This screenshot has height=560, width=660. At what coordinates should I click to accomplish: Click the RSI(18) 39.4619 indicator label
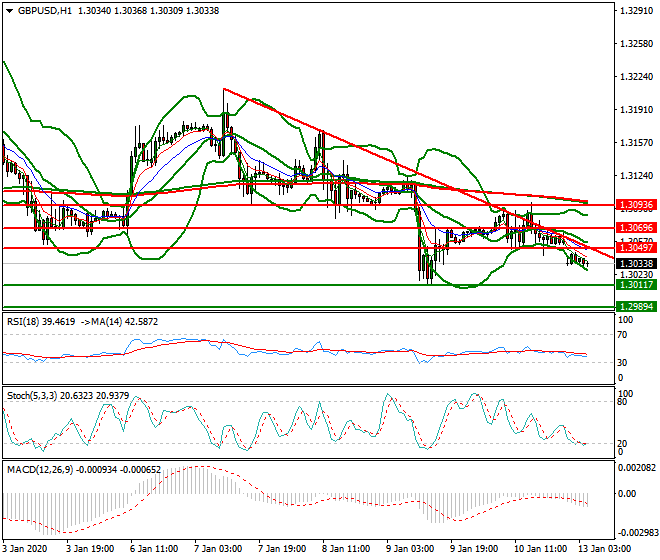41,322
